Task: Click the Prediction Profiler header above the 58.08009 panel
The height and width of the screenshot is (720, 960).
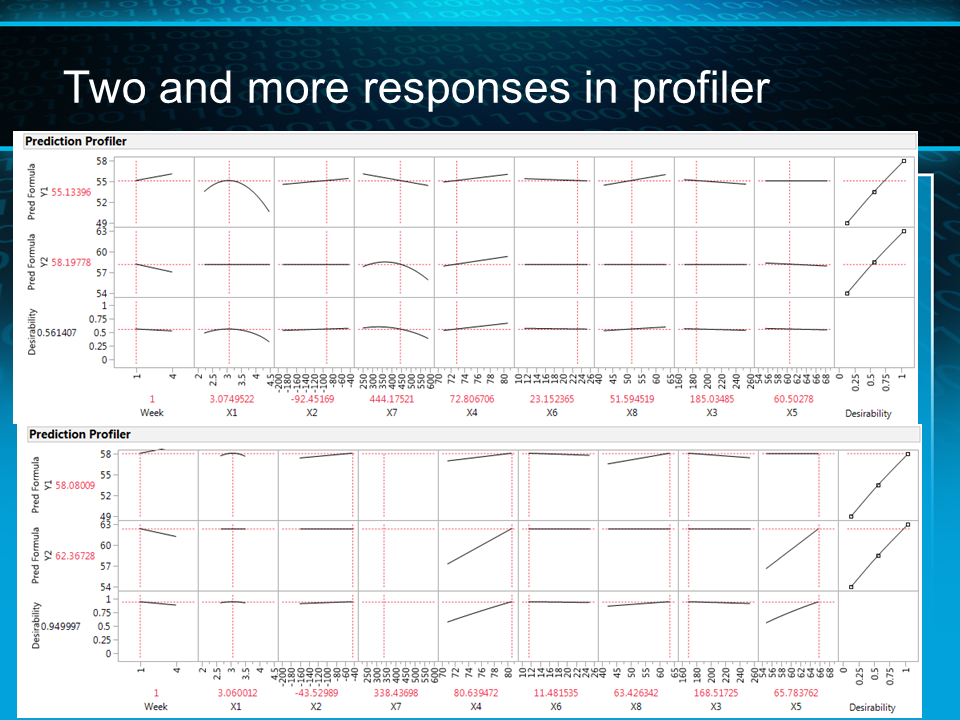Action: [80, 435]
